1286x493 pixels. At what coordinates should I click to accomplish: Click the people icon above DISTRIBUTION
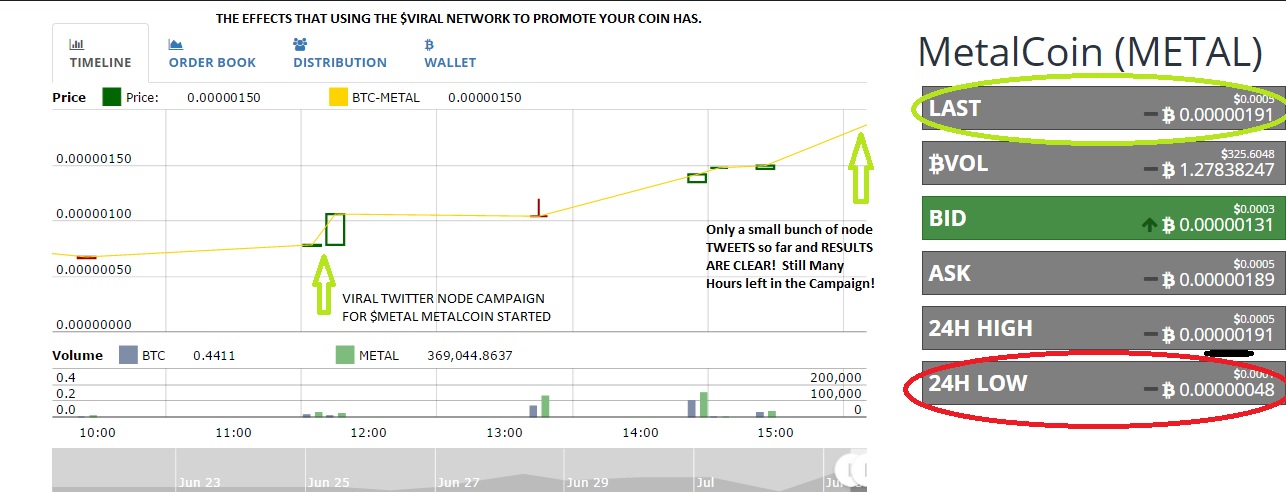point(301,45)
